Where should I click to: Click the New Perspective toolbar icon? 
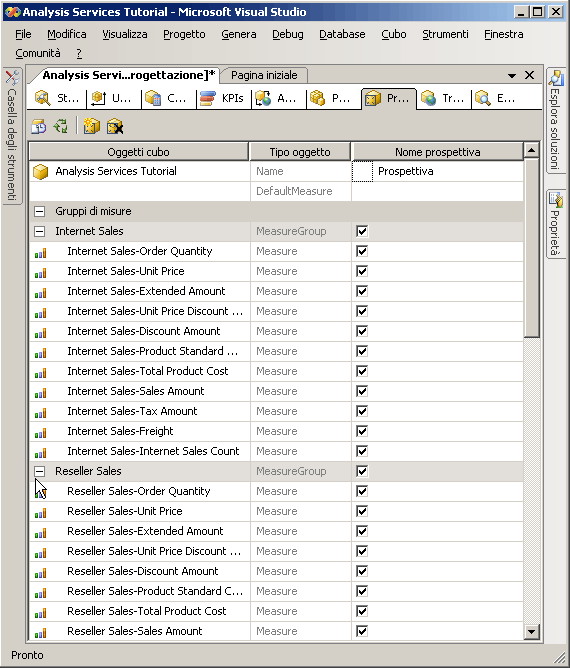click(92, 127)
